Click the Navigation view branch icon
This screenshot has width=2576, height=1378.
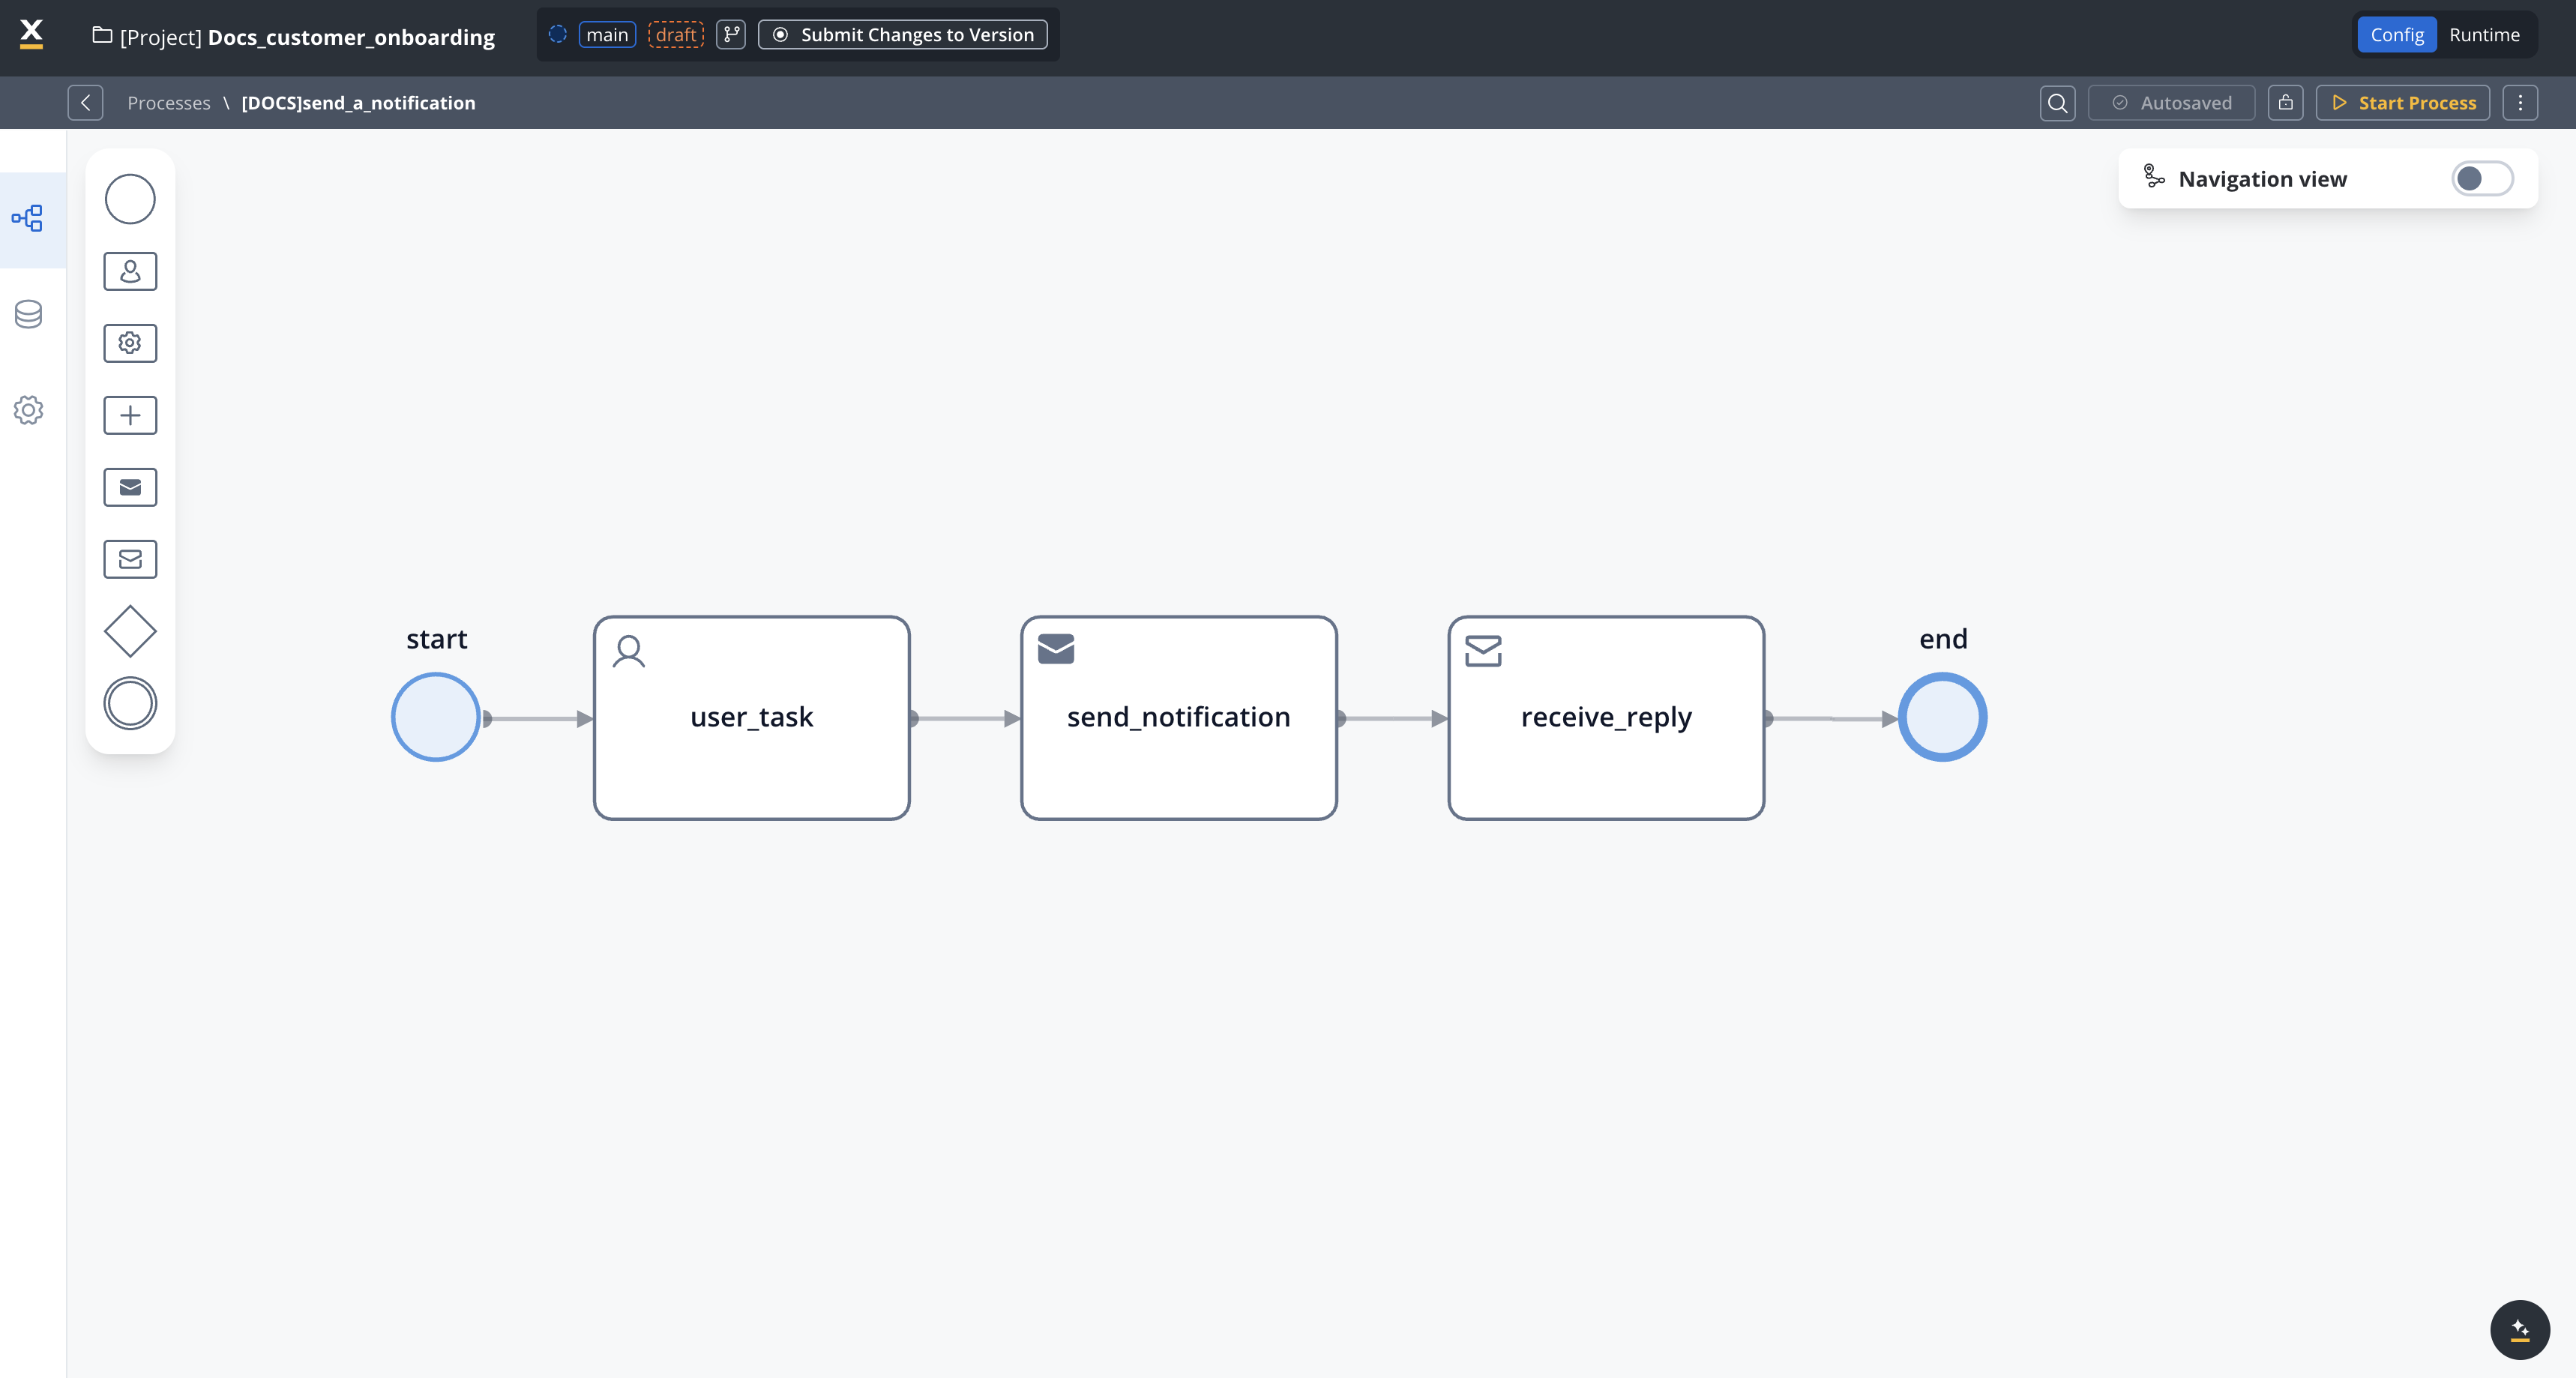(2154, 177)
